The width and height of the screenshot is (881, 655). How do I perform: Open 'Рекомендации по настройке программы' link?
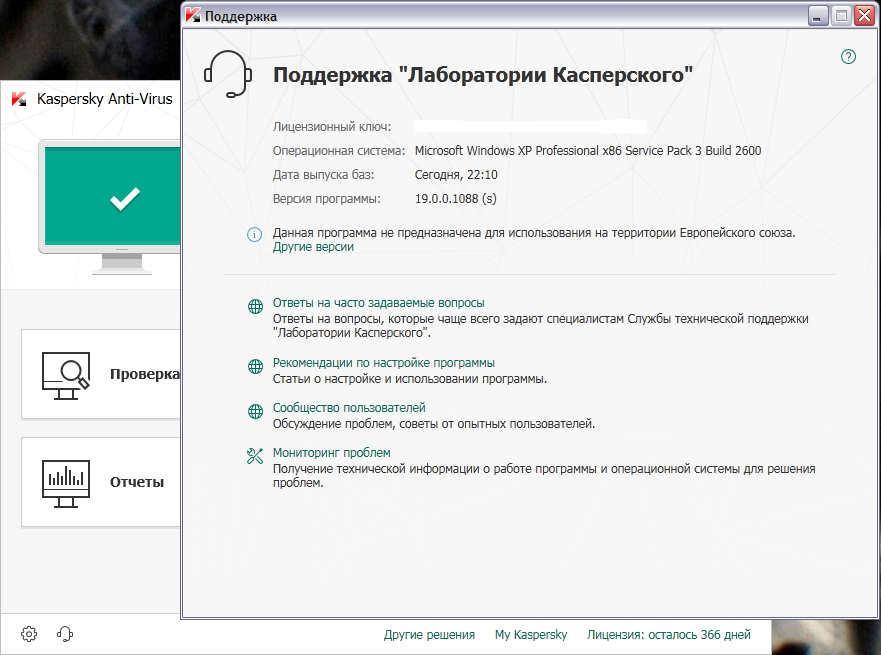coord(384,363)
